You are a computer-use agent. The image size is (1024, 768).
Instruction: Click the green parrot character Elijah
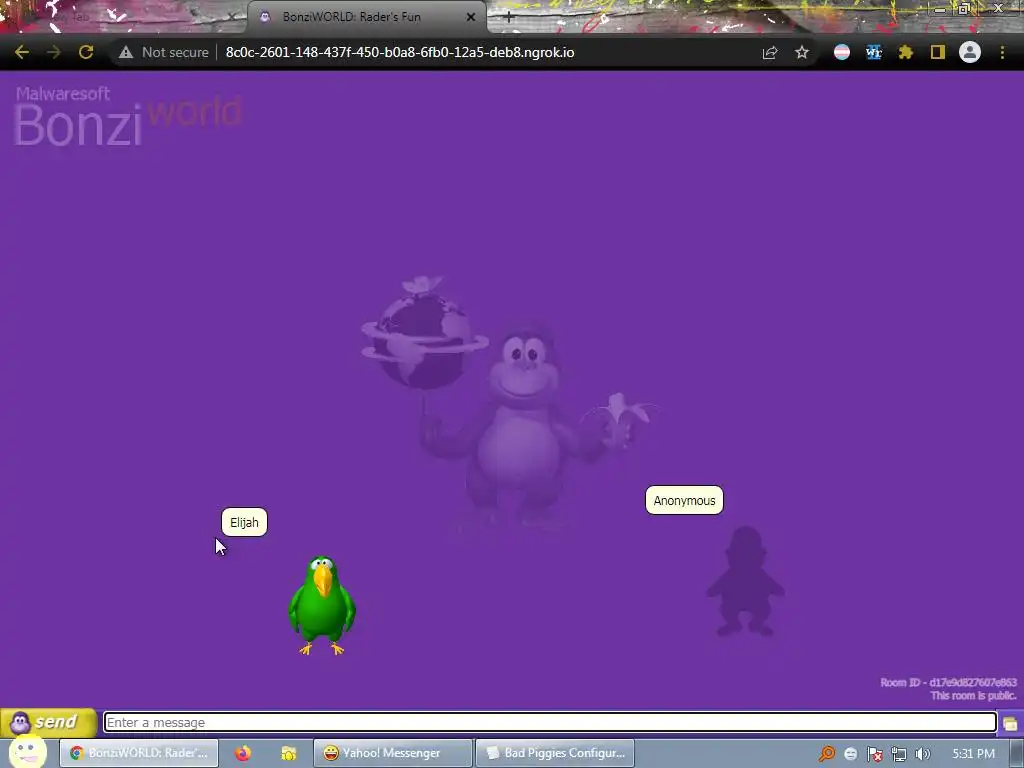pos(322,605)
